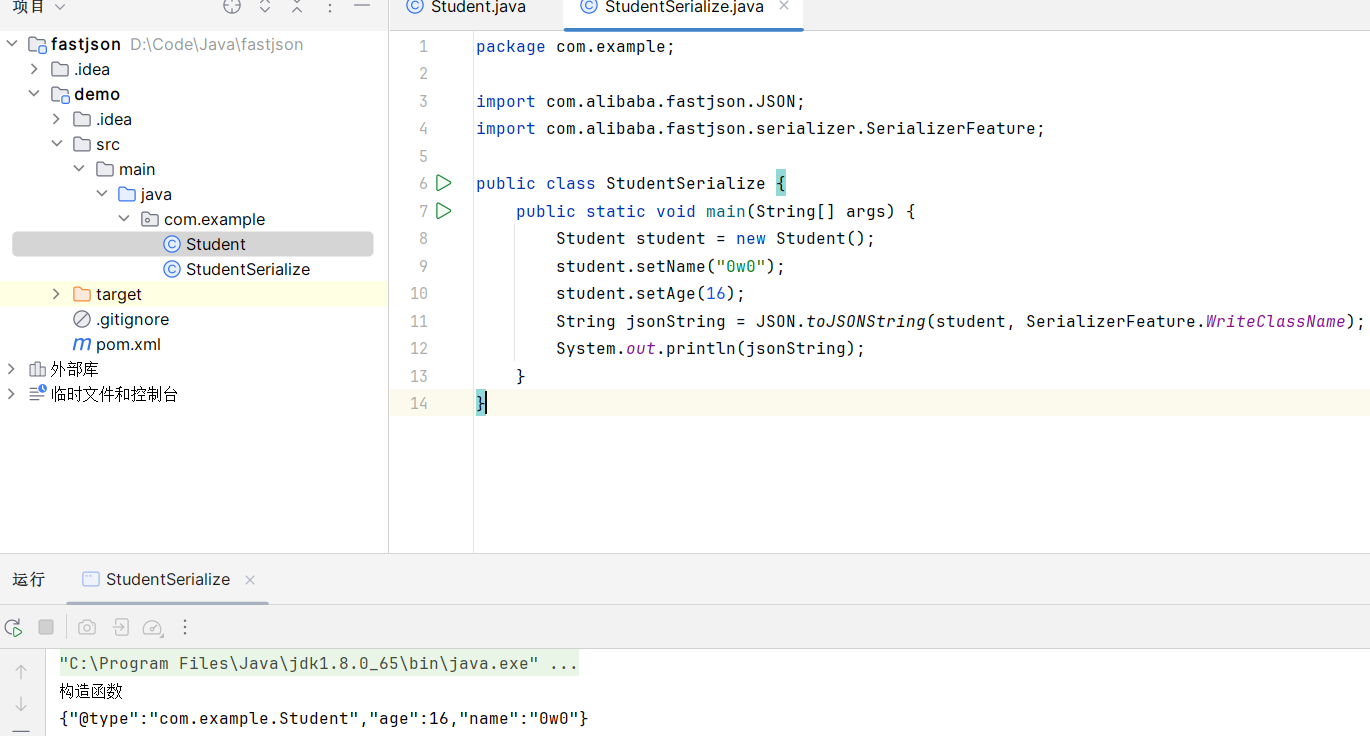Run main method from gutter icon on line 7

click(x=444, y=211)
